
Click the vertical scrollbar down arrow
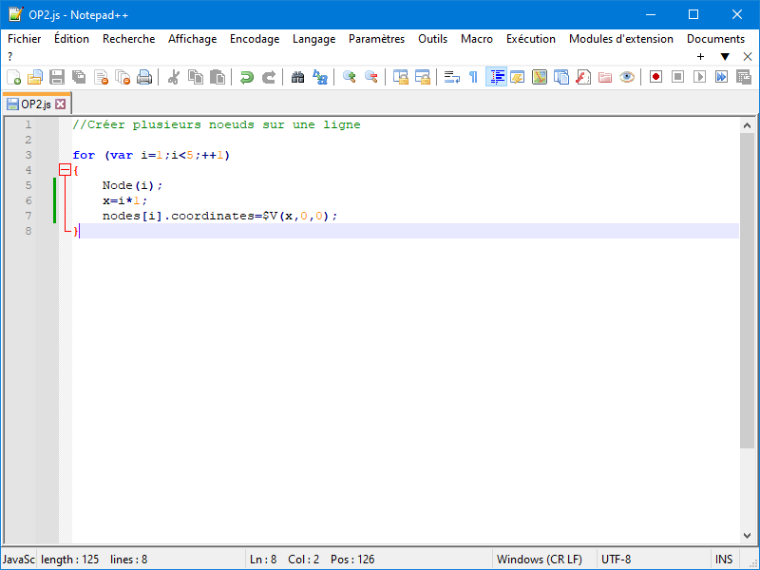747,536
